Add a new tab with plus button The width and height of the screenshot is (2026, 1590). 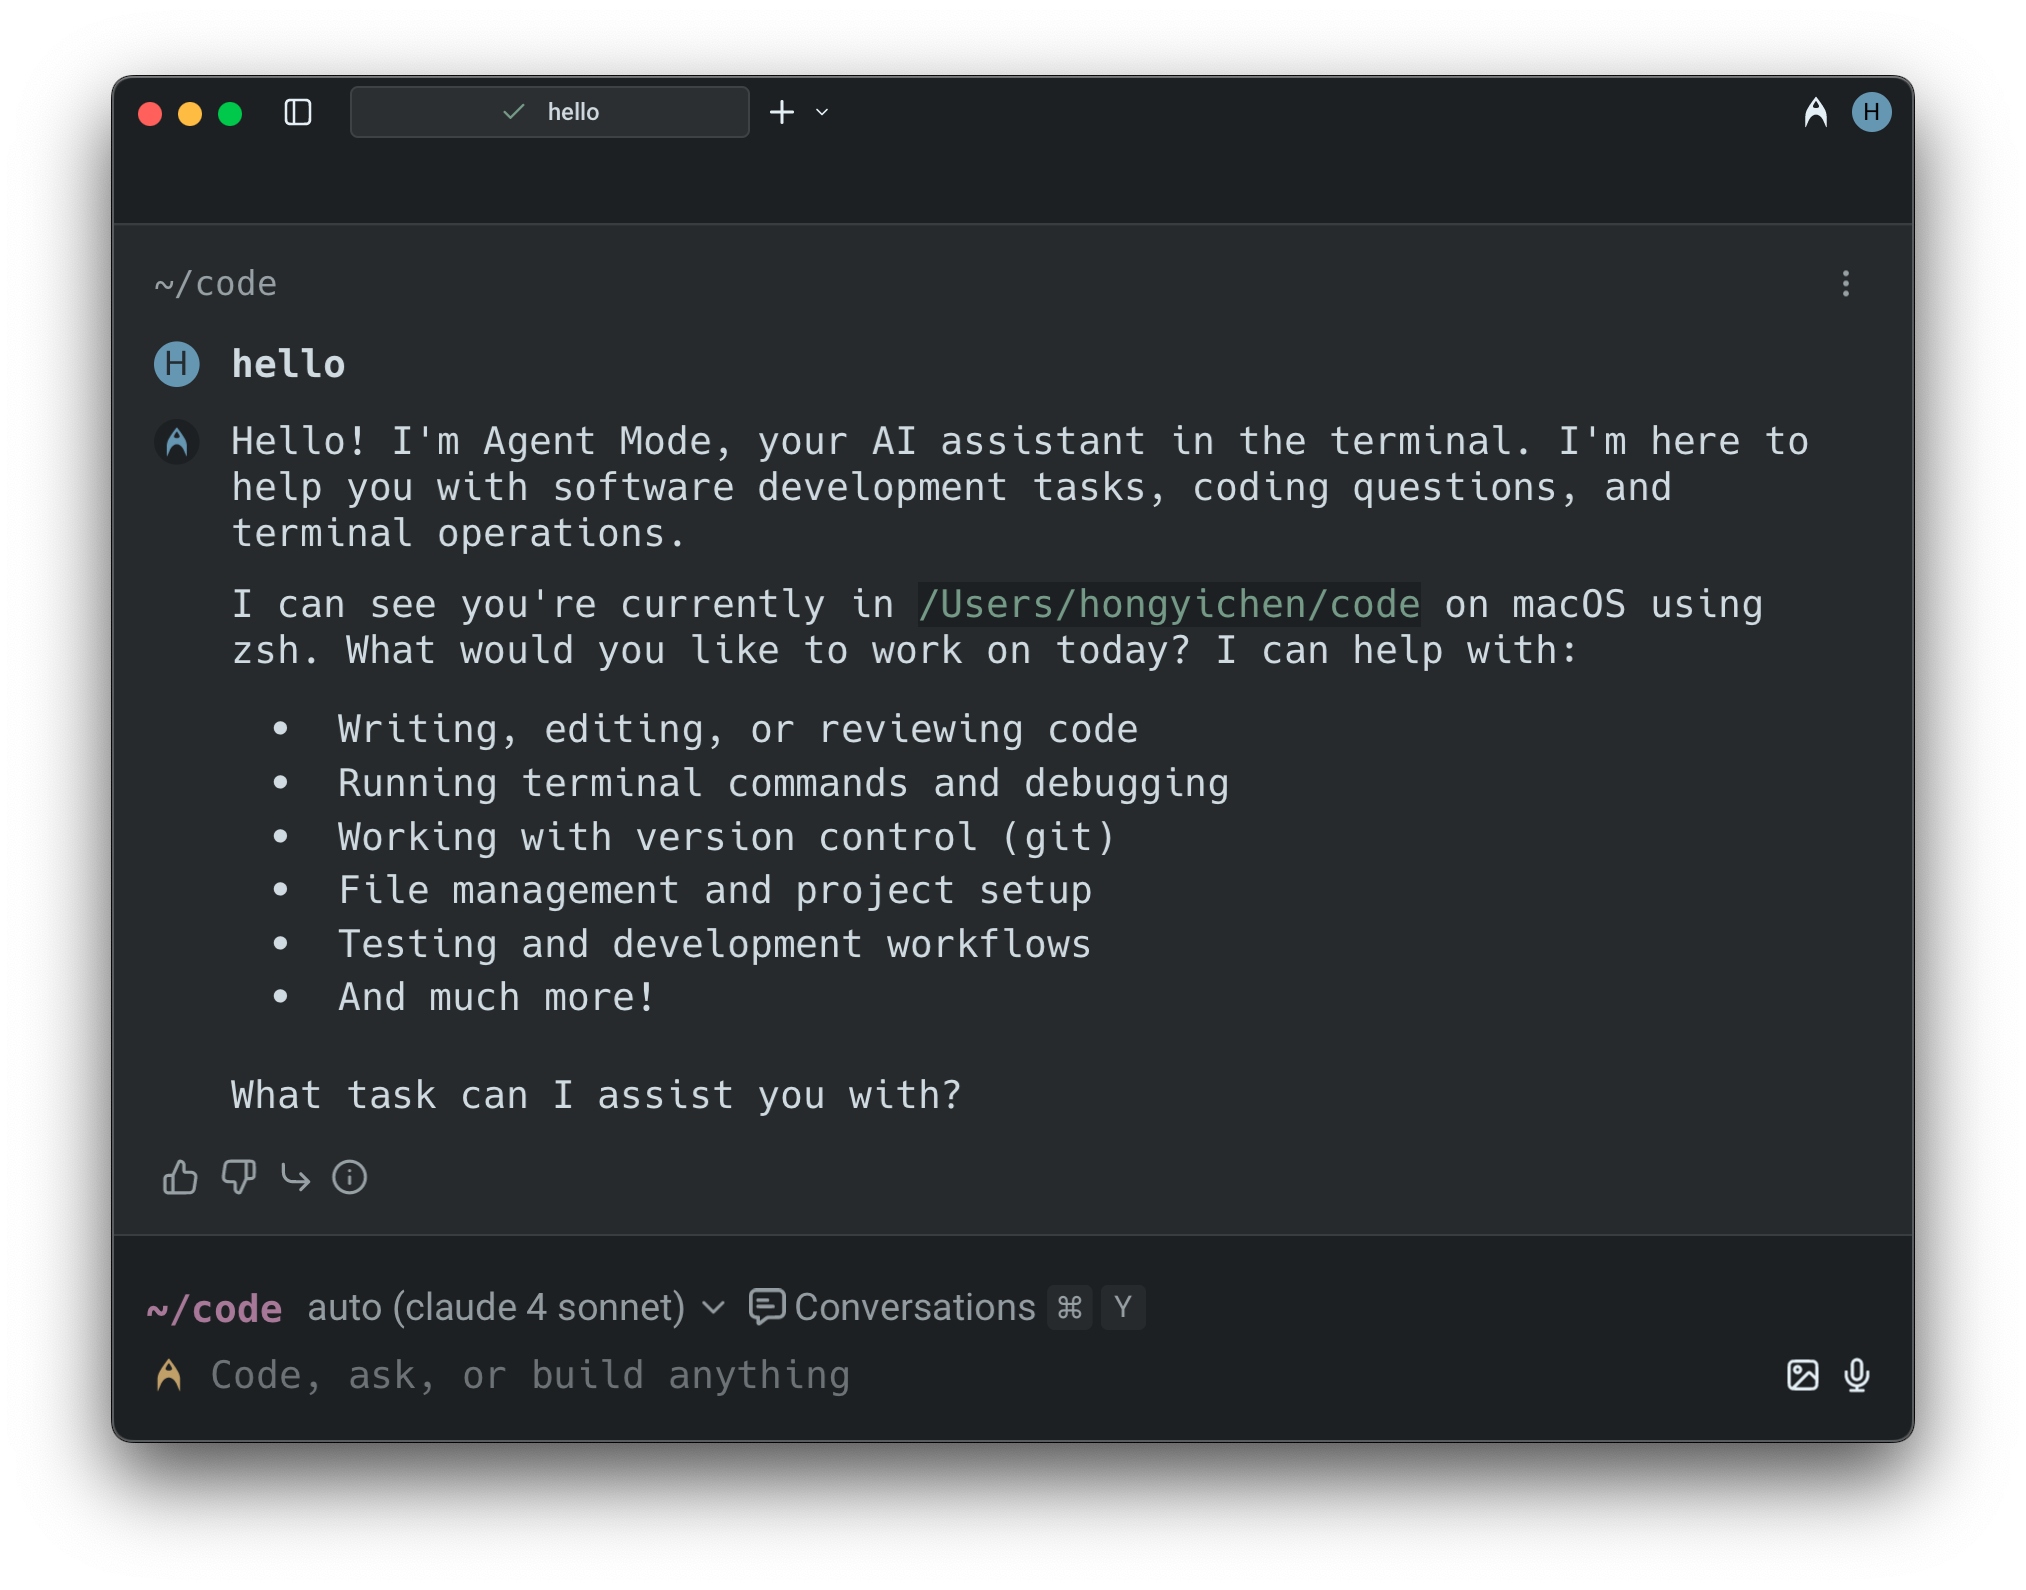[x=782, y=112]
